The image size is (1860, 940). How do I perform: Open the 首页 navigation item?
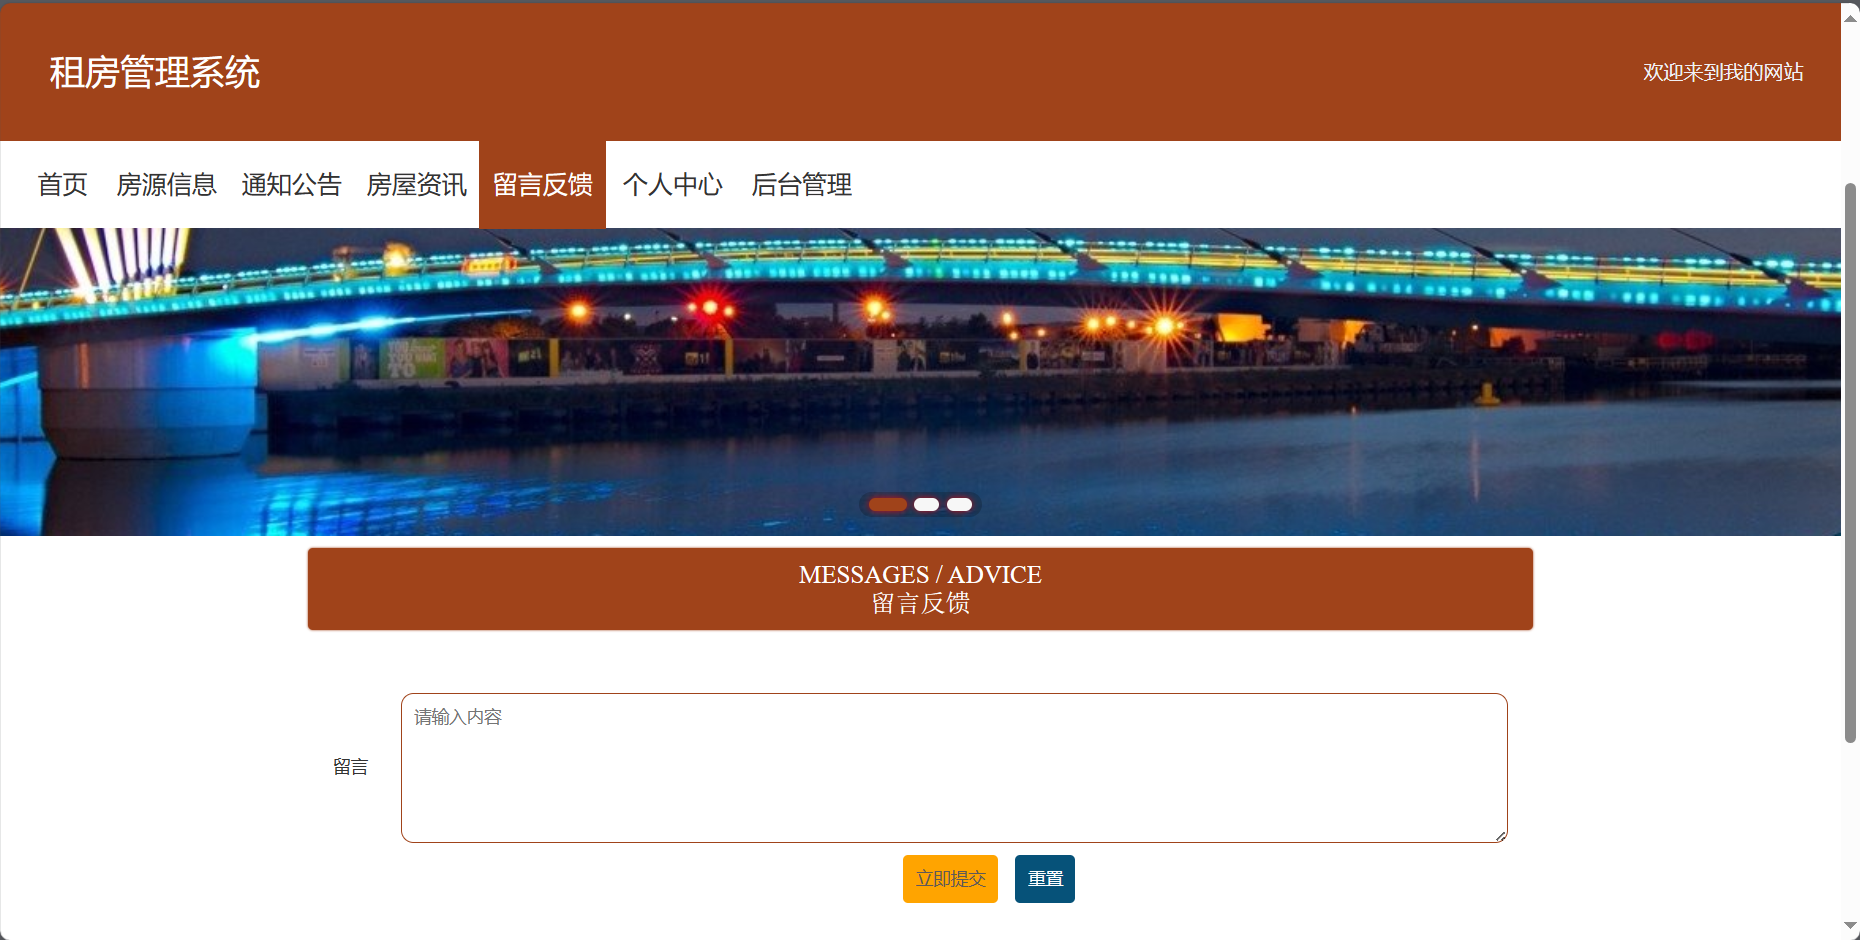pos(63,185)
